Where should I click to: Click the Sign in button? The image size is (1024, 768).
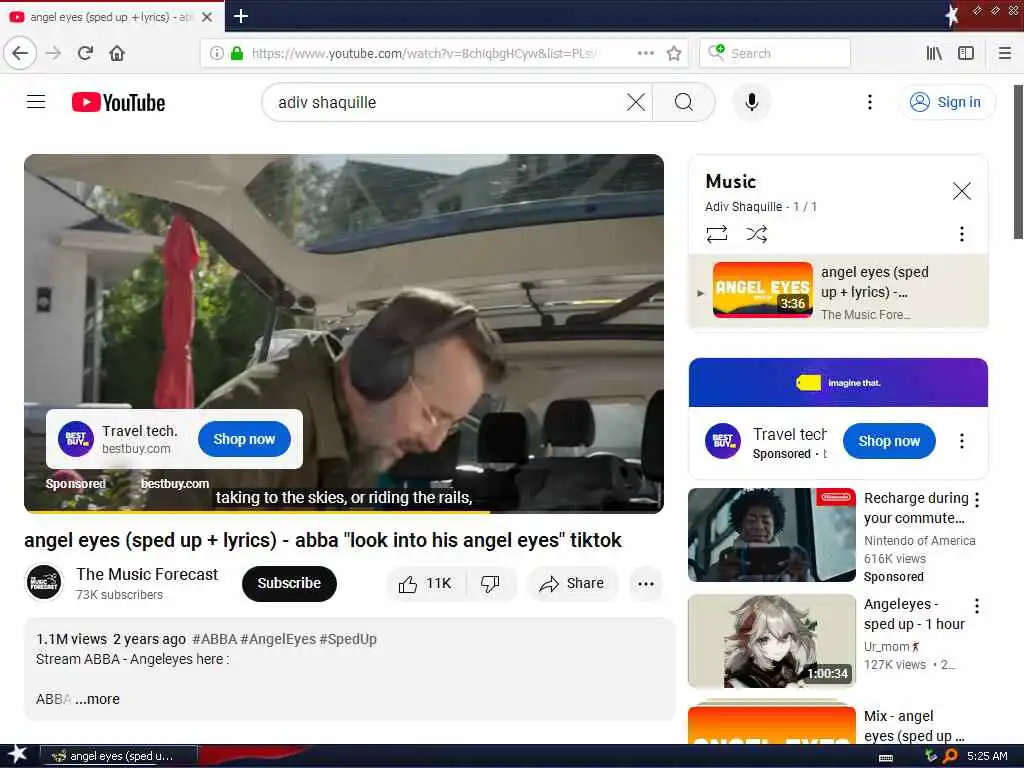click(946, 102)
